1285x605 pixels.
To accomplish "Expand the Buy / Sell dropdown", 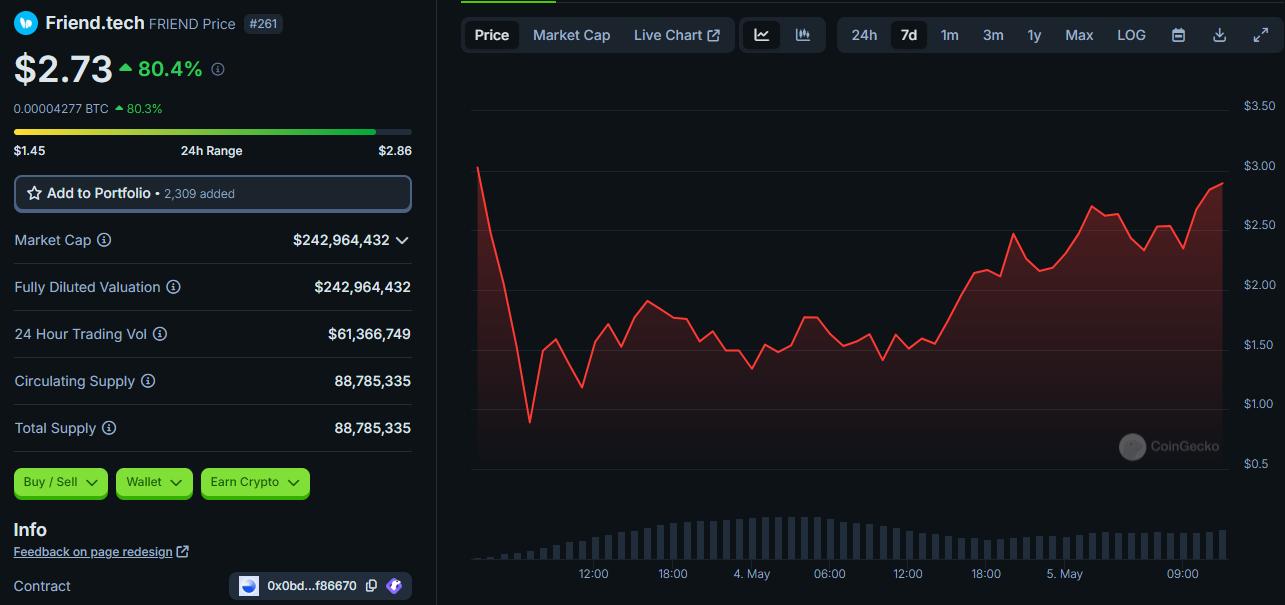I will 61,482.
